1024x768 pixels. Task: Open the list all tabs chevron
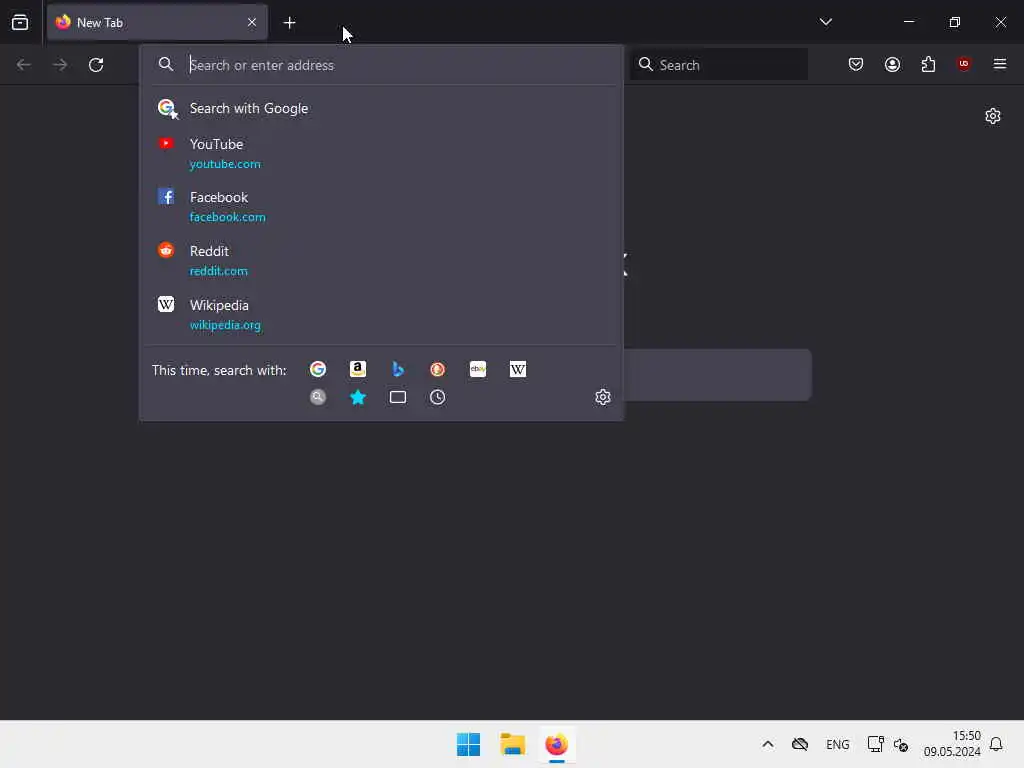point(825,22)
